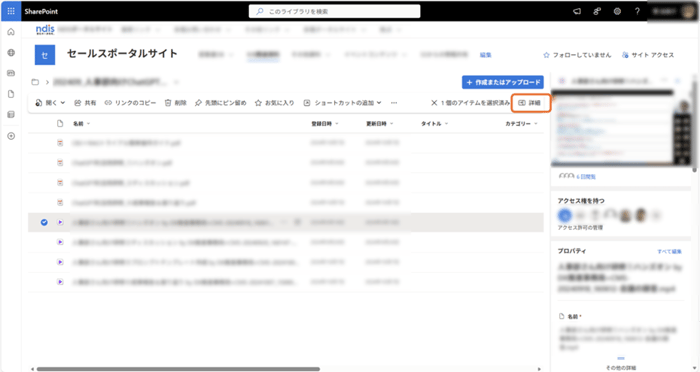The image size is (700, 372).
Task: Open the Settings gear
Action: click(617, 12)
